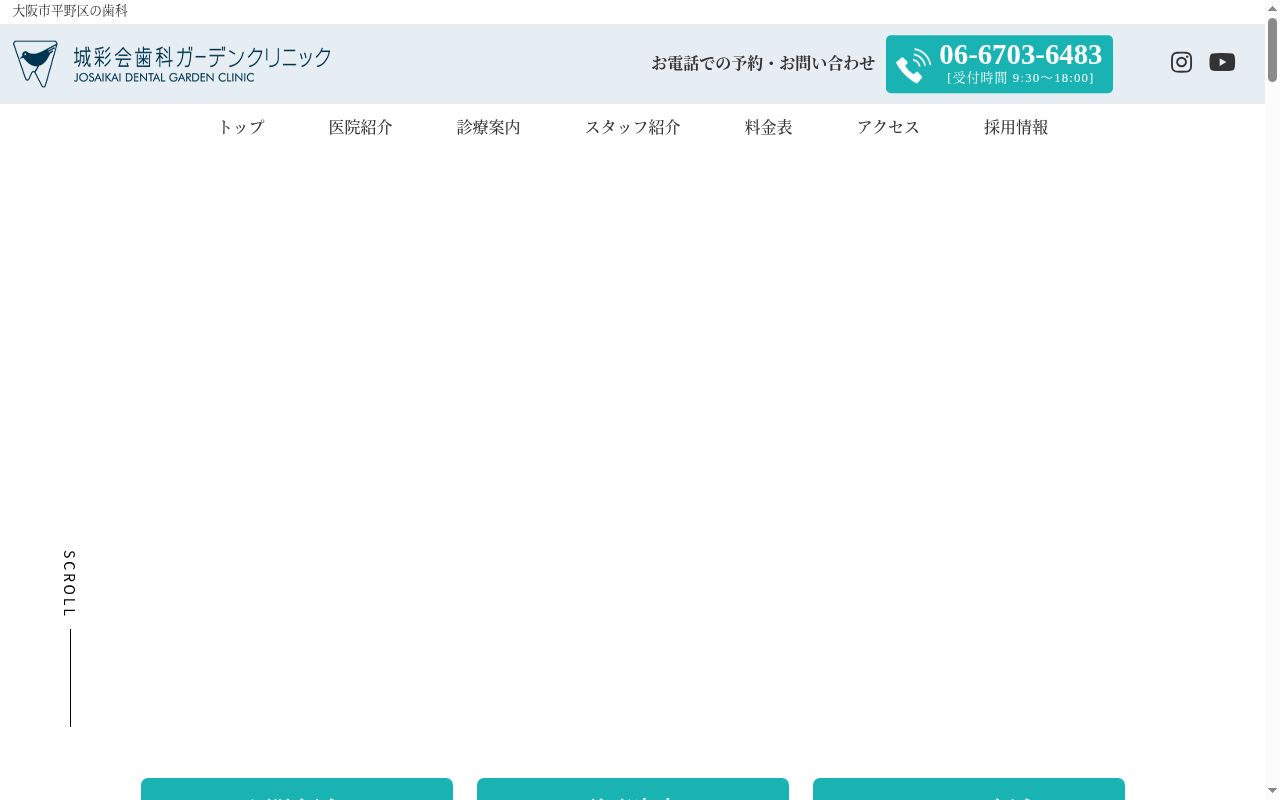Open the clinic's Instagram page

tap(1181, 62)
